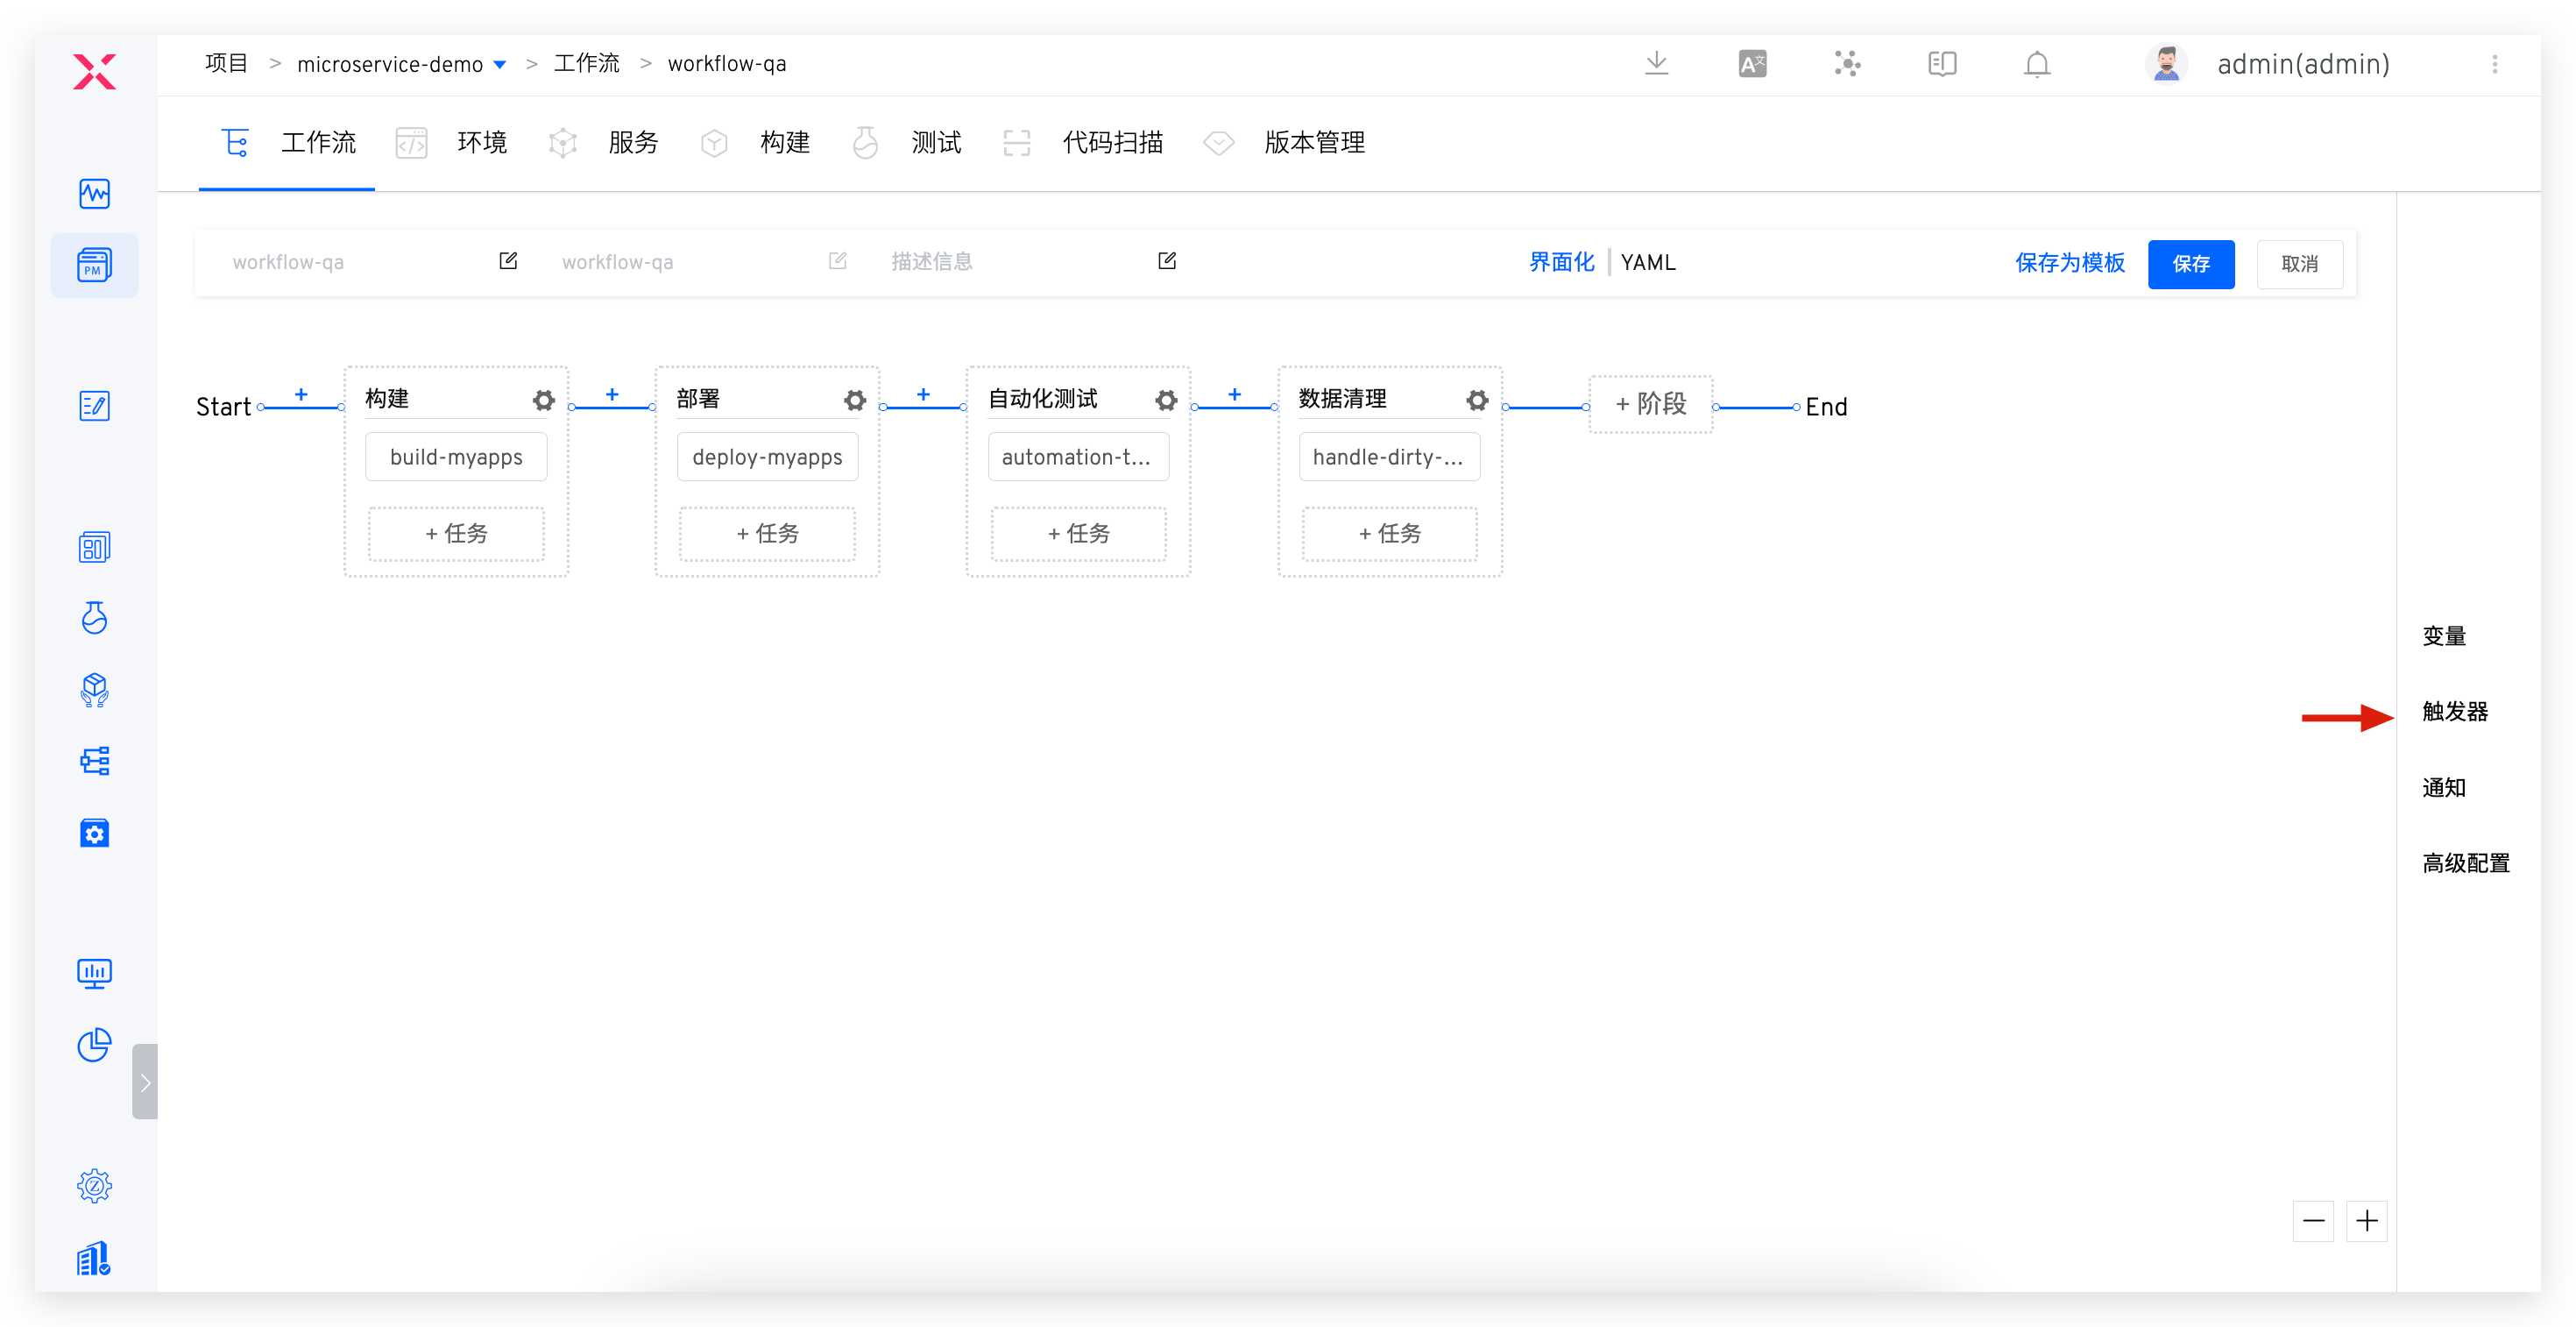Viewport: 2576px width, 1327px height.
Task: Switch to 界面化 view mode
Action: 1561,262
